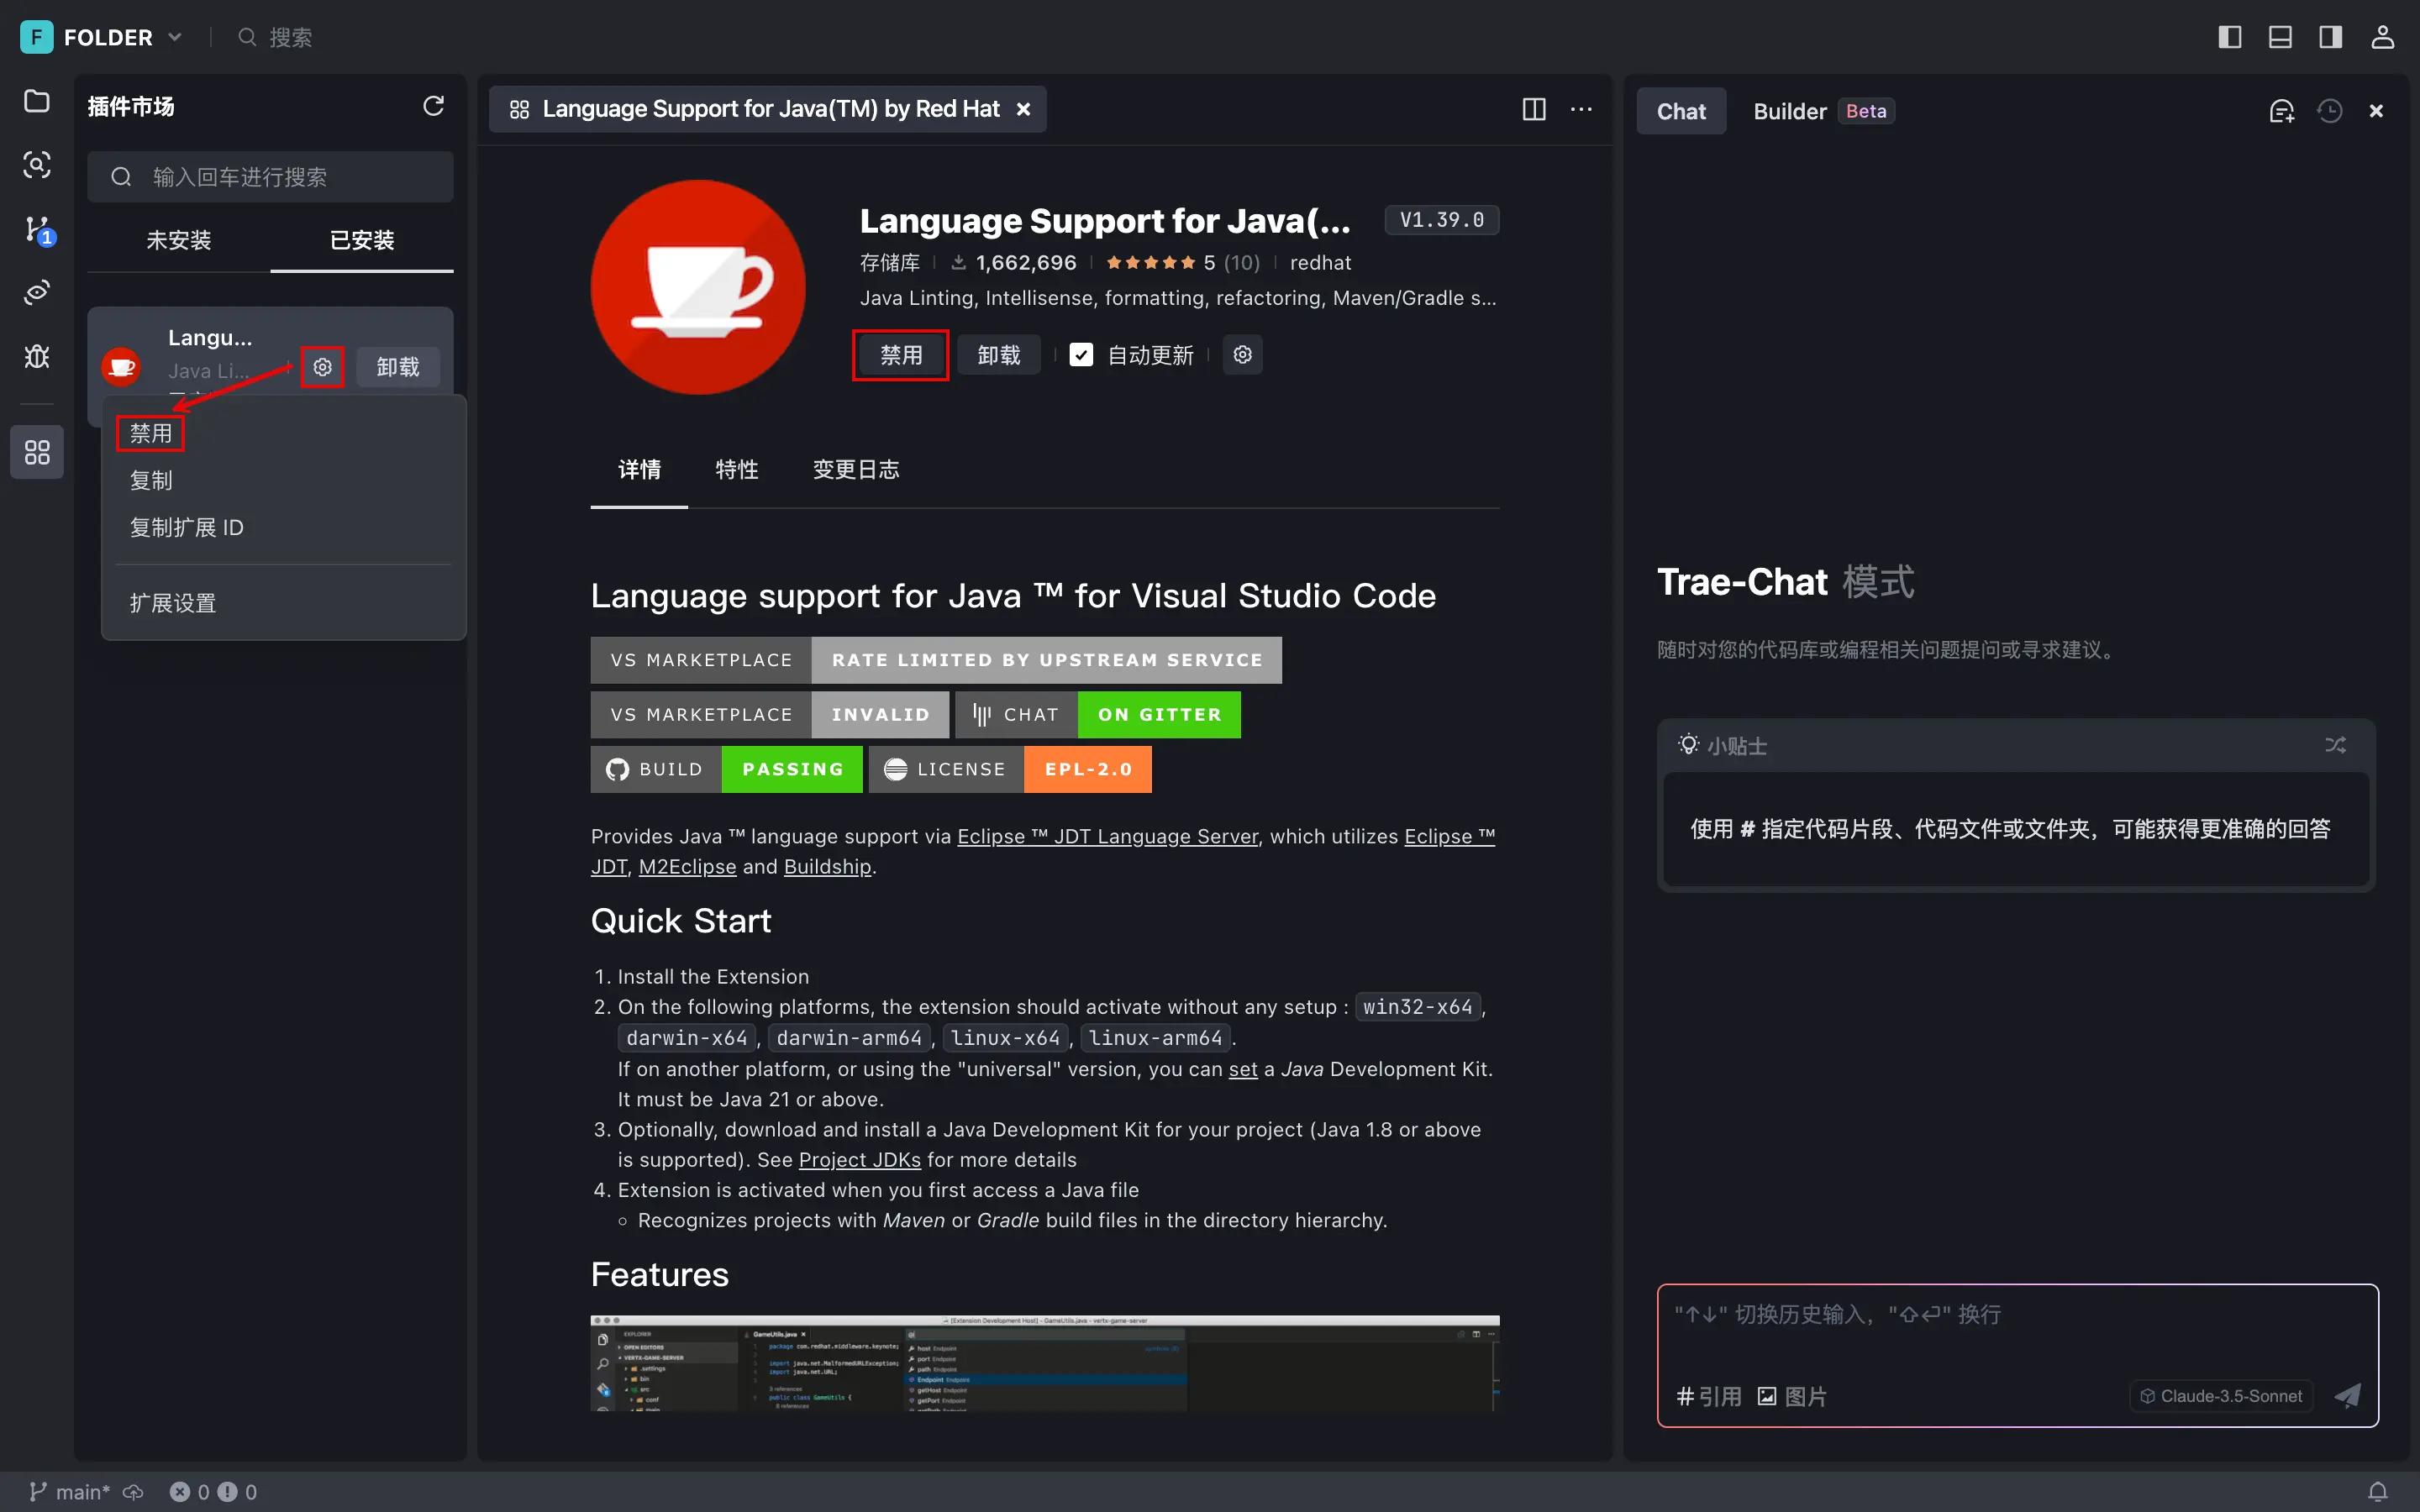This screenshot has width=2420, height=1512.
Task: Toggle the left sidebar layout
Action: [x=2229, y=37]
